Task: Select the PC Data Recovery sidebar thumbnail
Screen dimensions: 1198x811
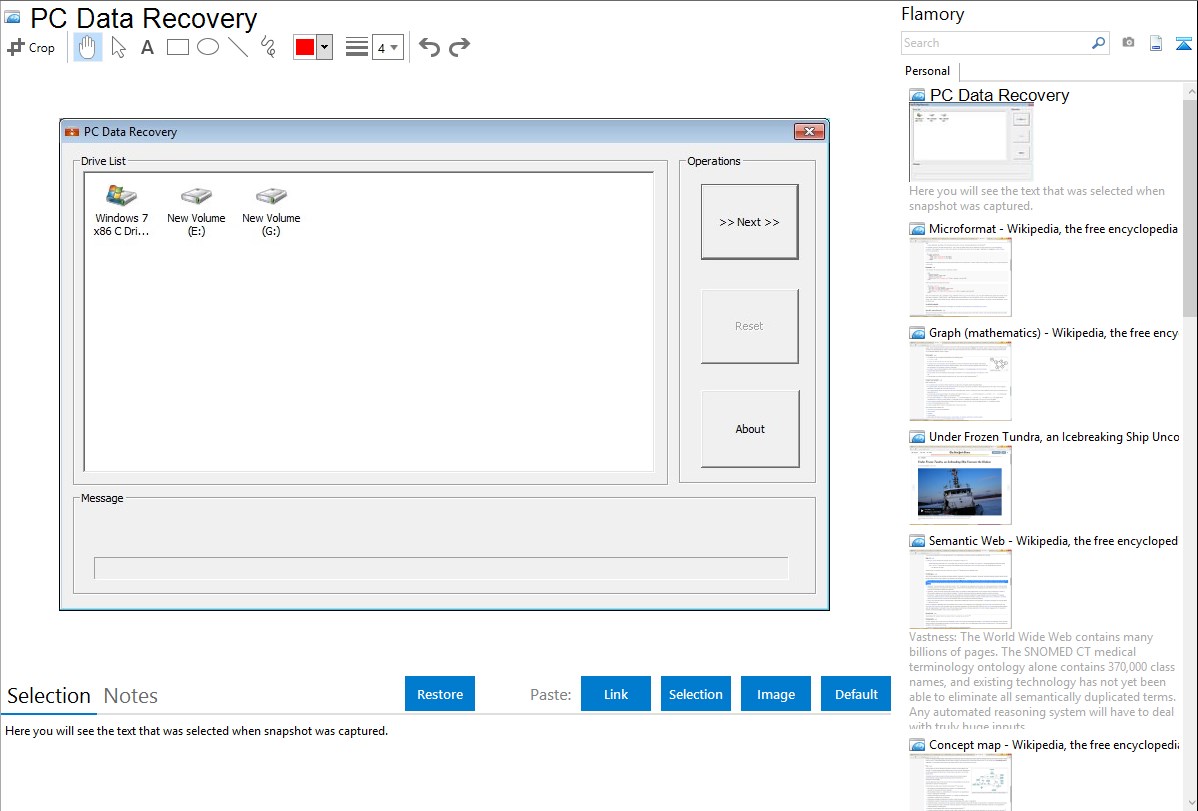Action: click(x=971, y=143)
